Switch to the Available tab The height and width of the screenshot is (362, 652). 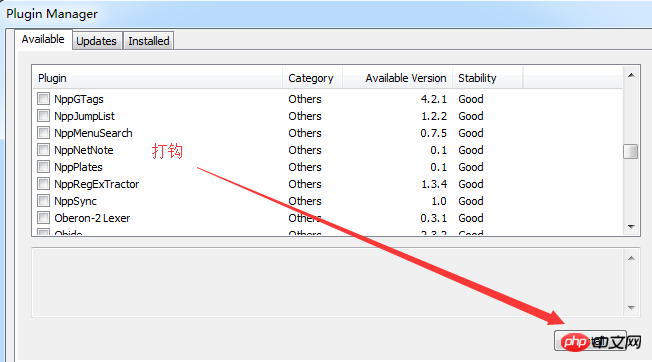click(43, 39)
